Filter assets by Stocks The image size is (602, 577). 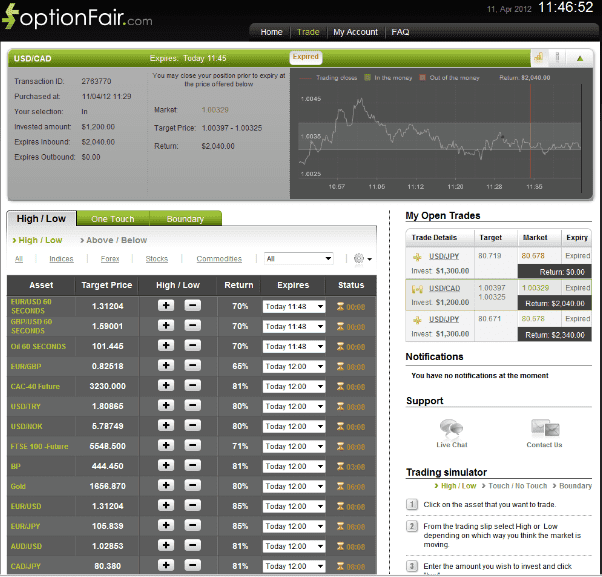(x=157, y=259)
